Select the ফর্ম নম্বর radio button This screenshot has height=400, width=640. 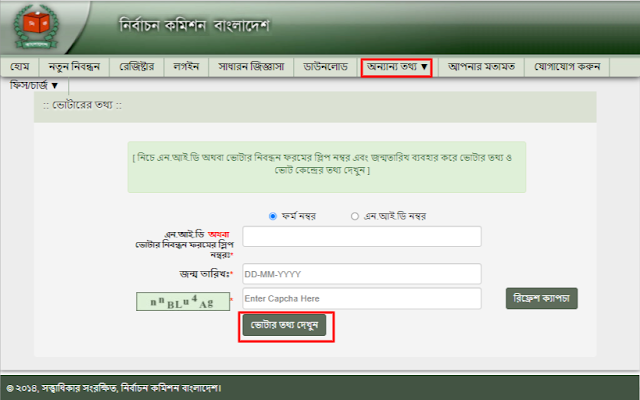point(273,216)
